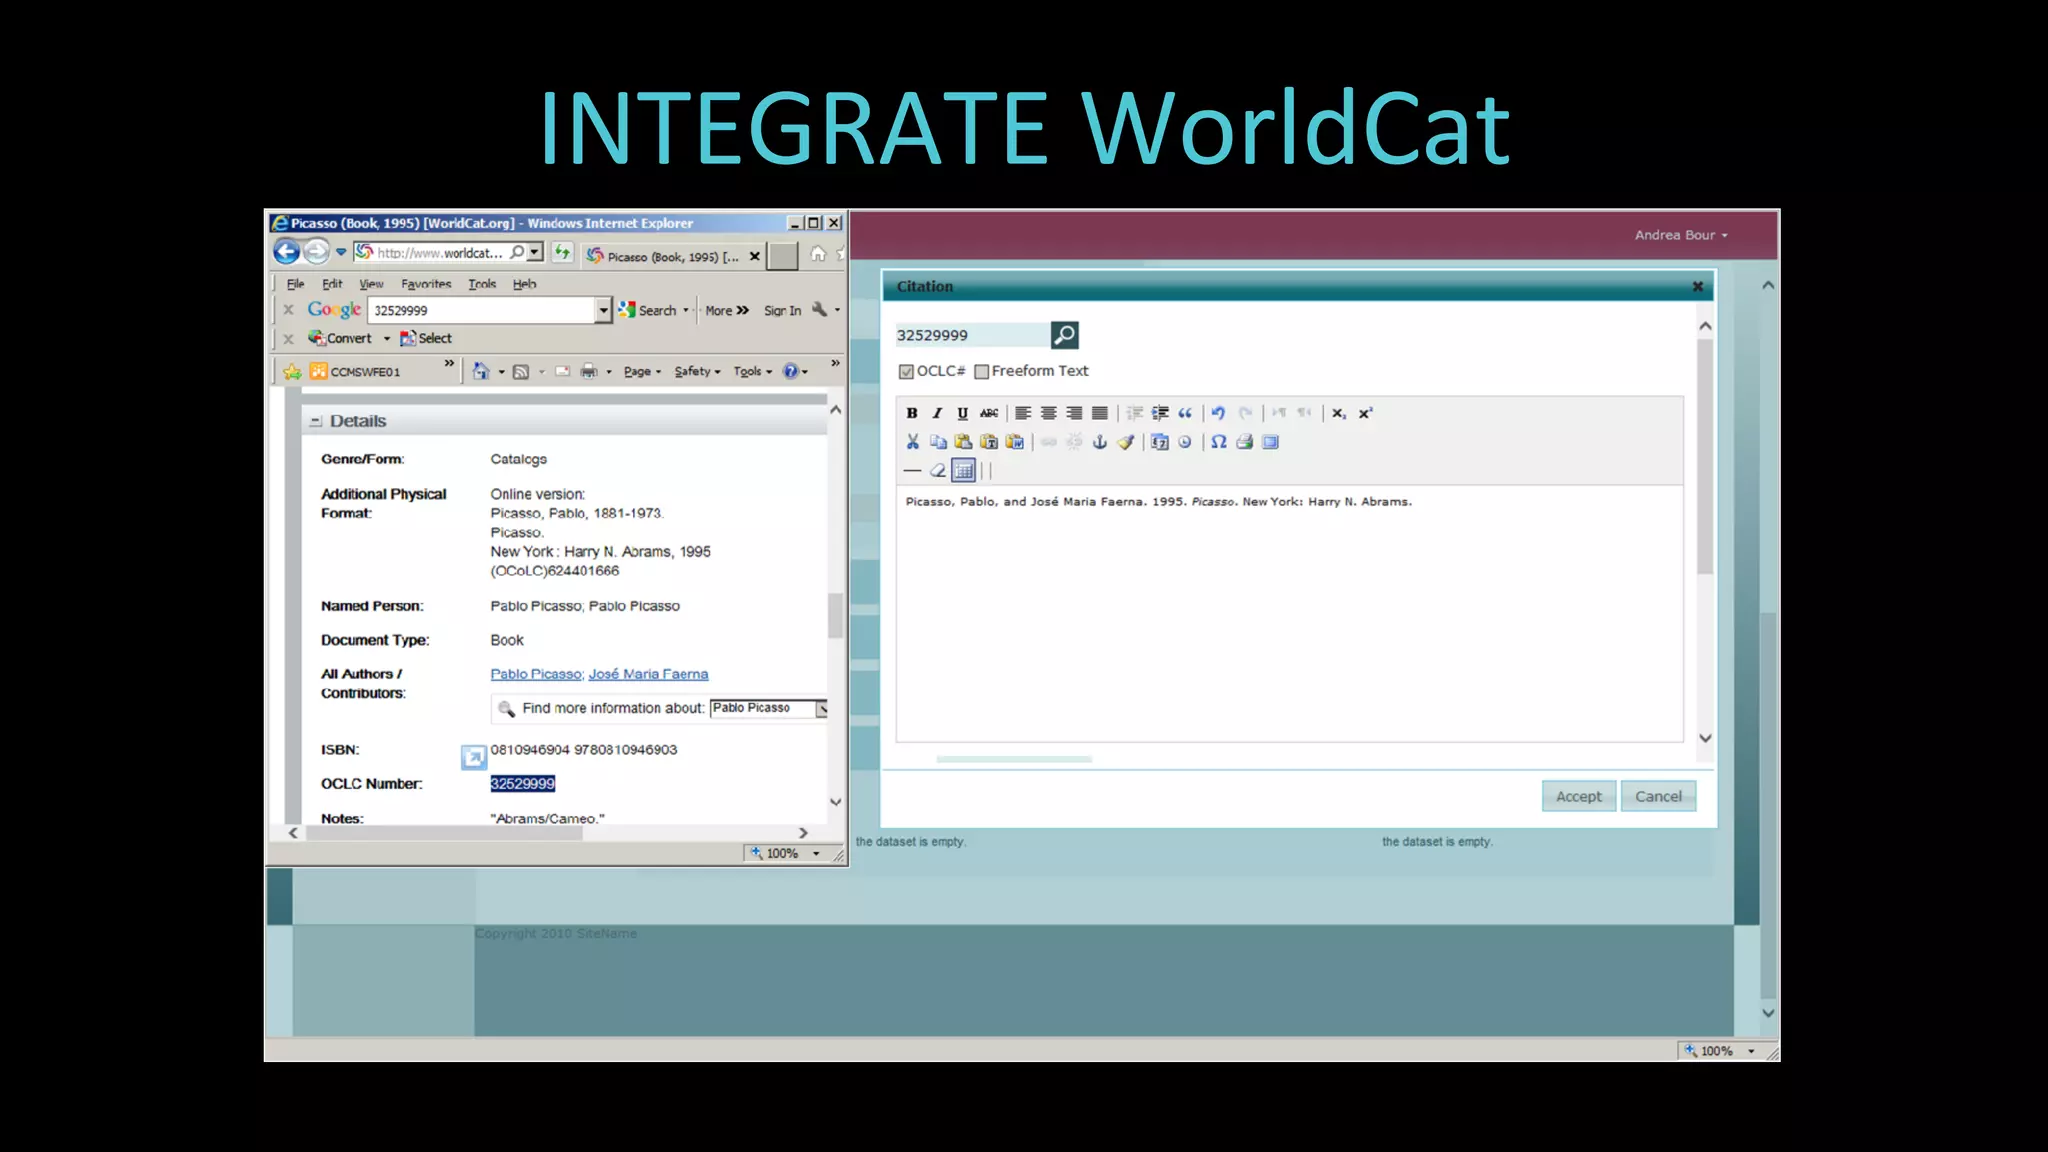Click the scissors cut icon
The image size is (2048, 1152).
click(x=912, y=442)
